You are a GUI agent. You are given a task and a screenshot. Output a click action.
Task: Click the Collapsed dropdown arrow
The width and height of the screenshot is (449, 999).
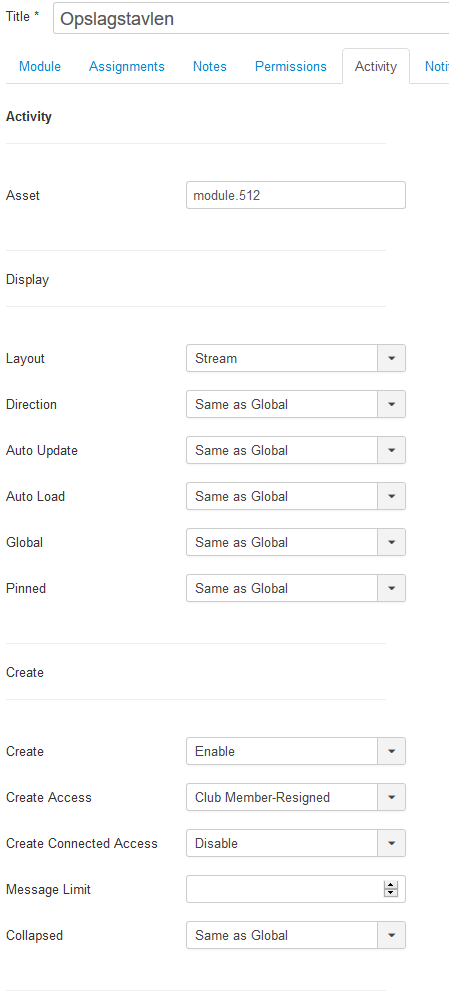point(392,935)
